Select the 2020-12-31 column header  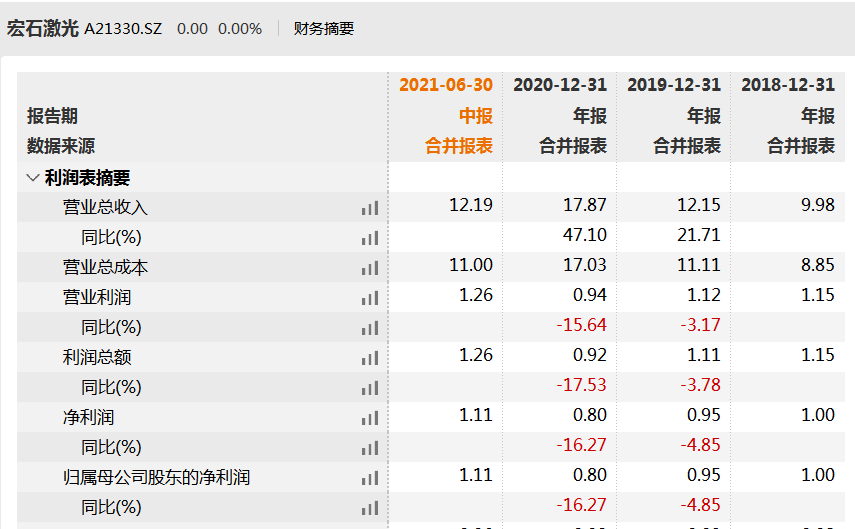[x=560, y=85]
